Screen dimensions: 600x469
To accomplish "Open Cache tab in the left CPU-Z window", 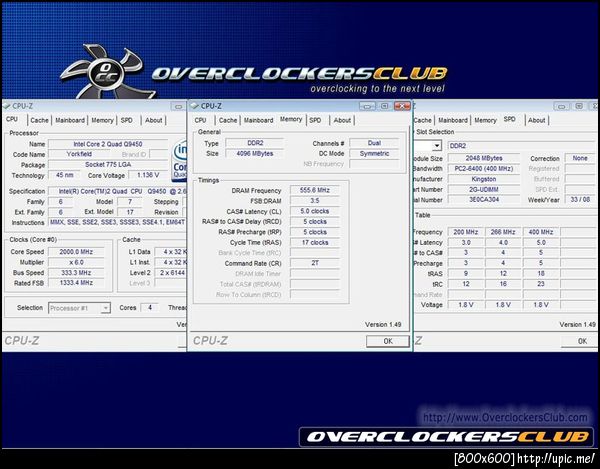I will coord(39,120).
